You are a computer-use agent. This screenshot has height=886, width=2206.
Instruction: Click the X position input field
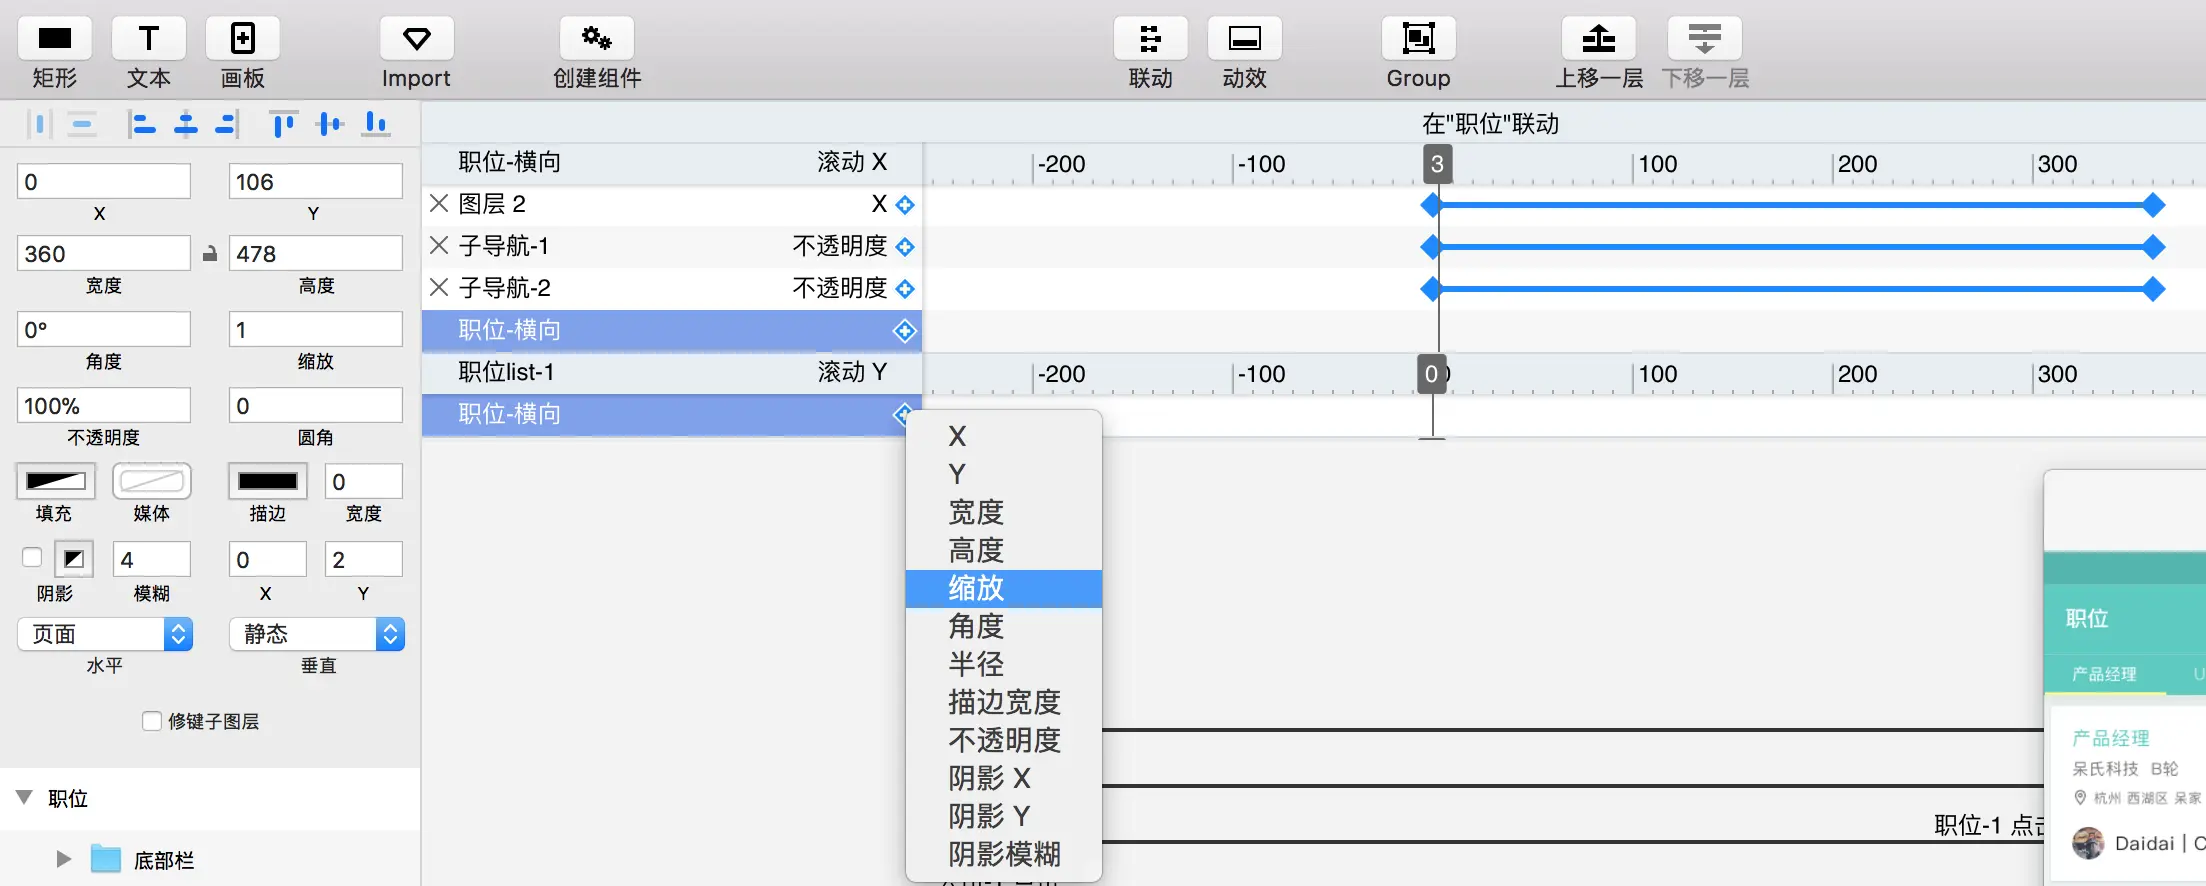point(104,181)
